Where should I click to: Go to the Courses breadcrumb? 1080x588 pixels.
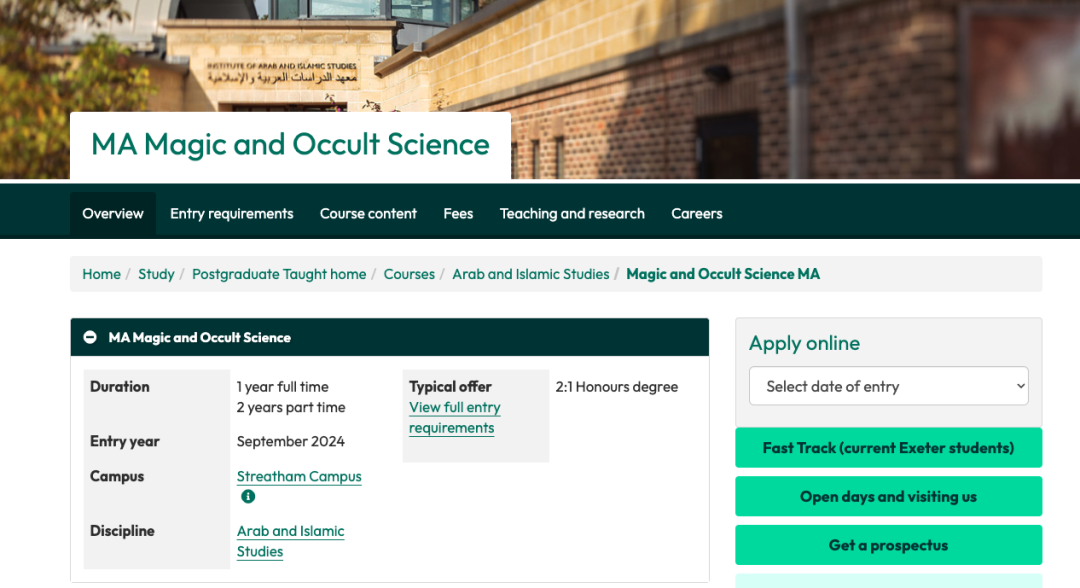[409, 274]
